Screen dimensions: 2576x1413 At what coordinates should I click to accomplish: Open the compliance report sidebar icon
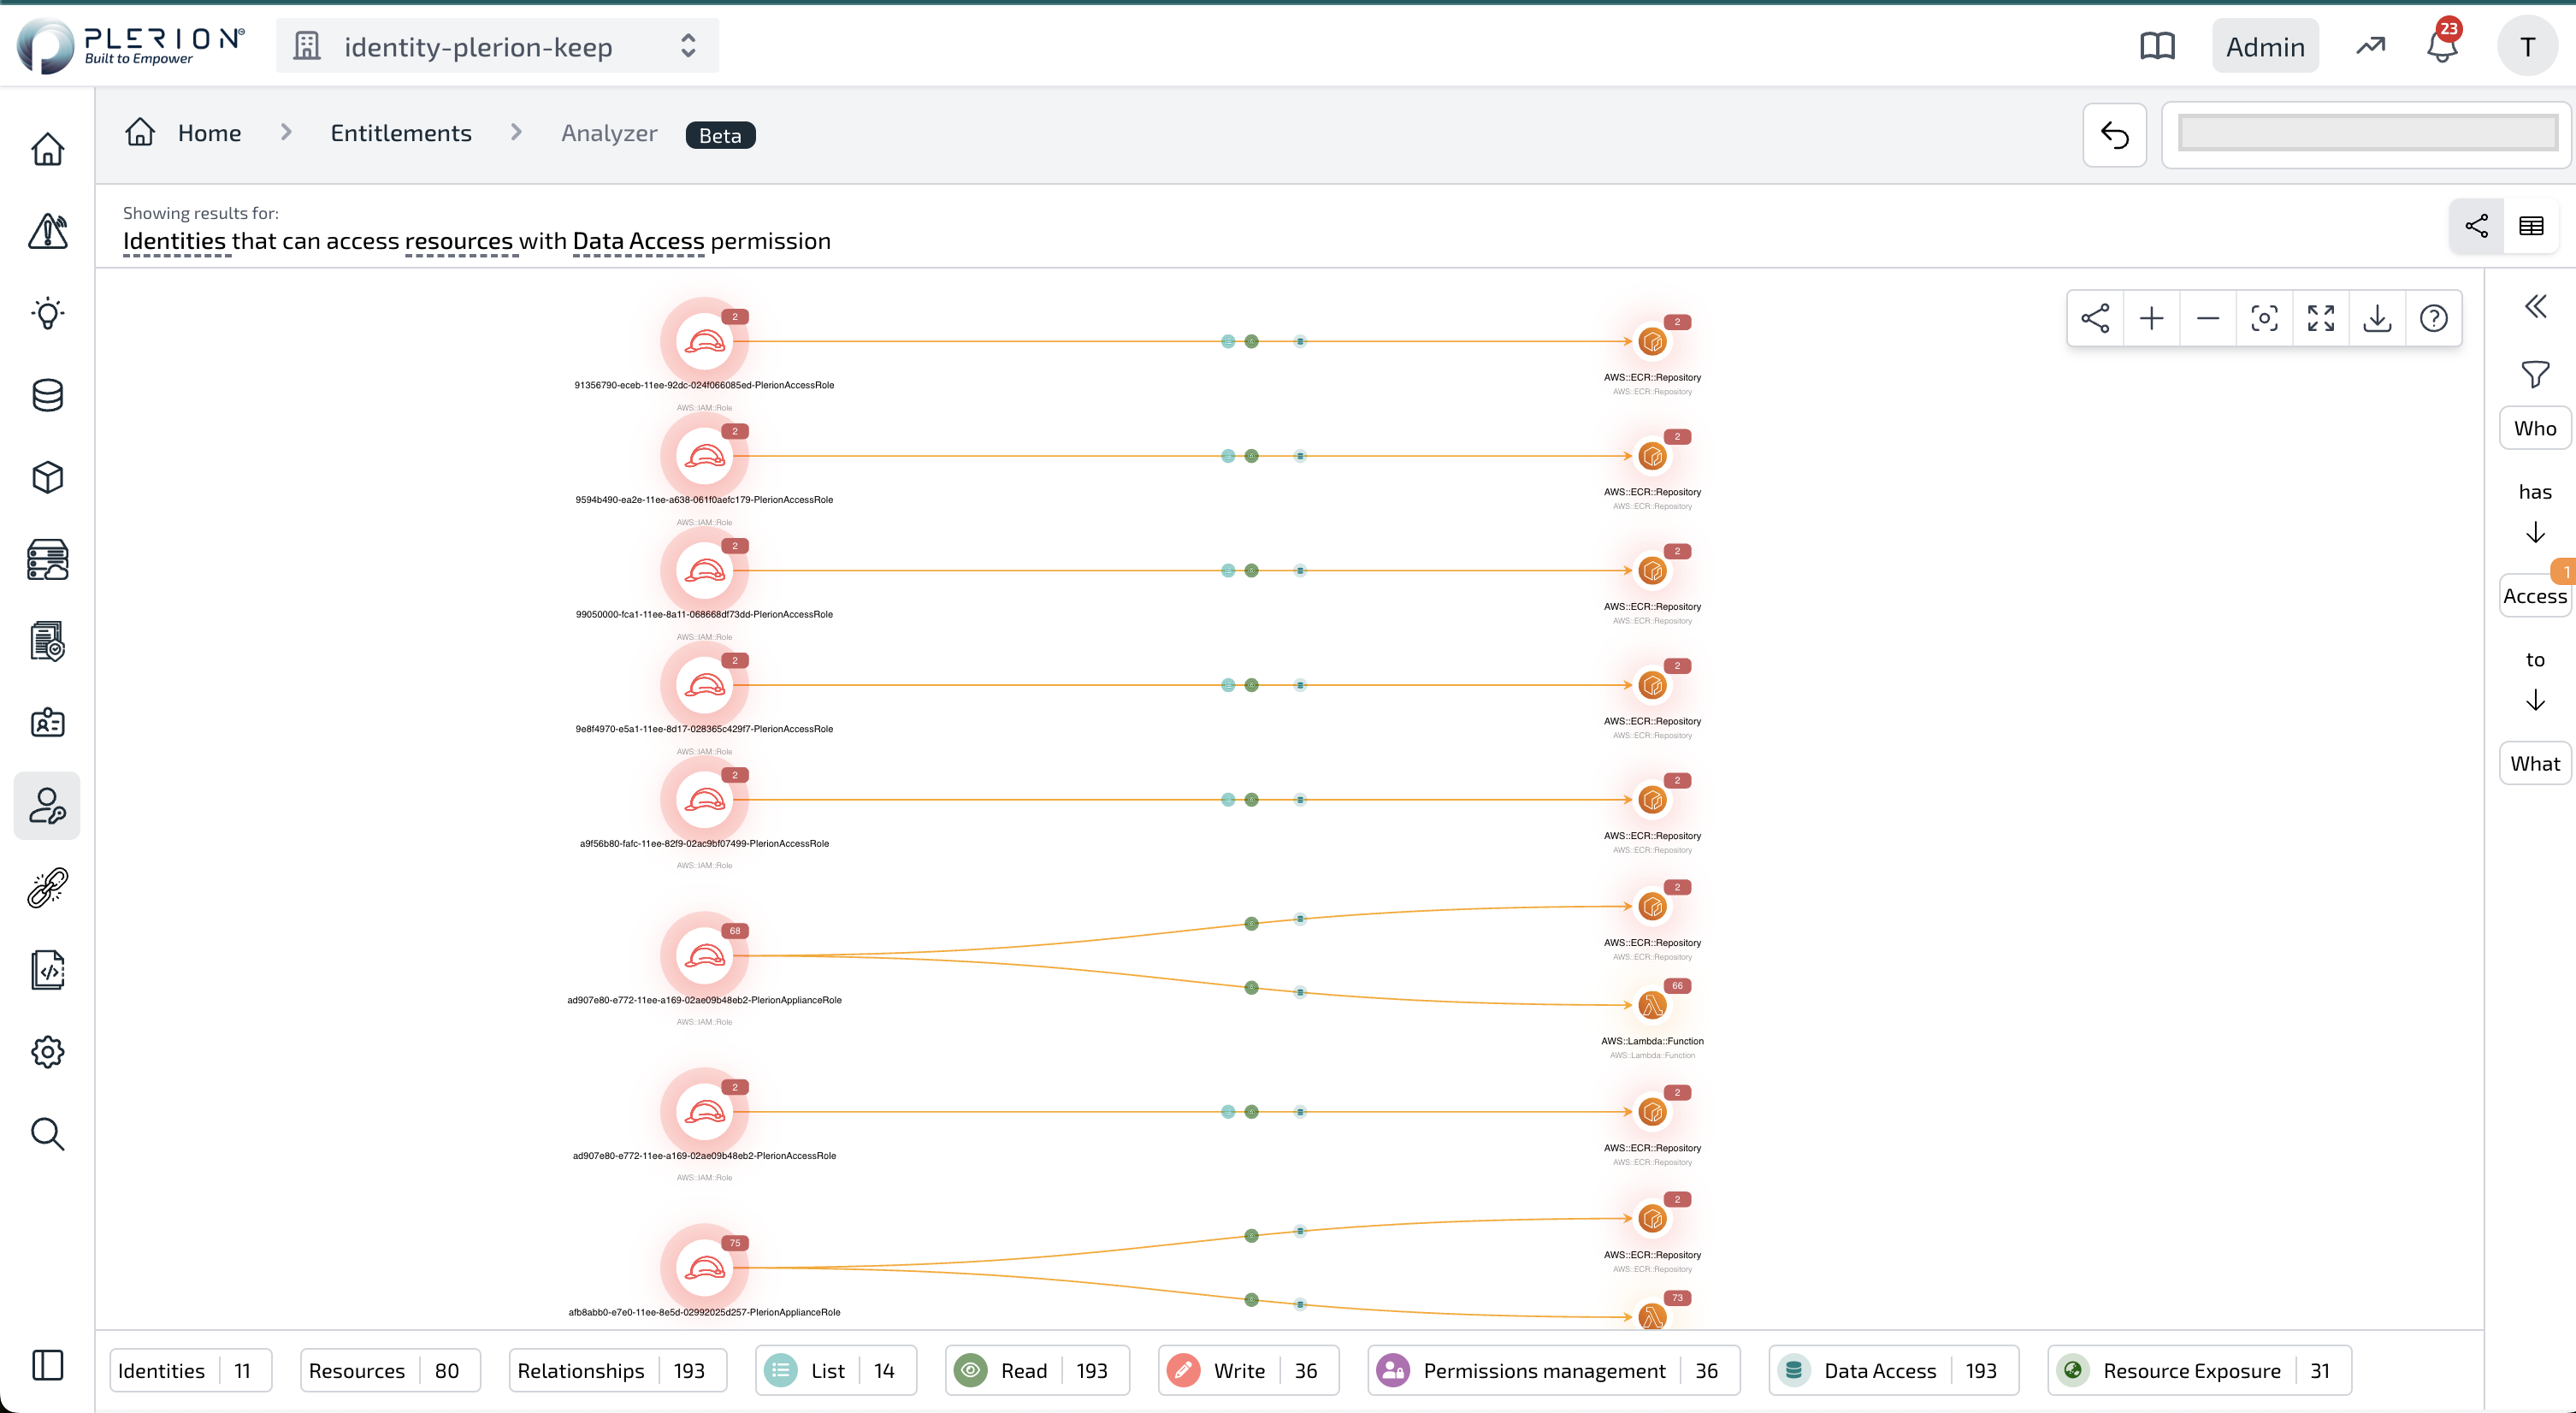47,642
